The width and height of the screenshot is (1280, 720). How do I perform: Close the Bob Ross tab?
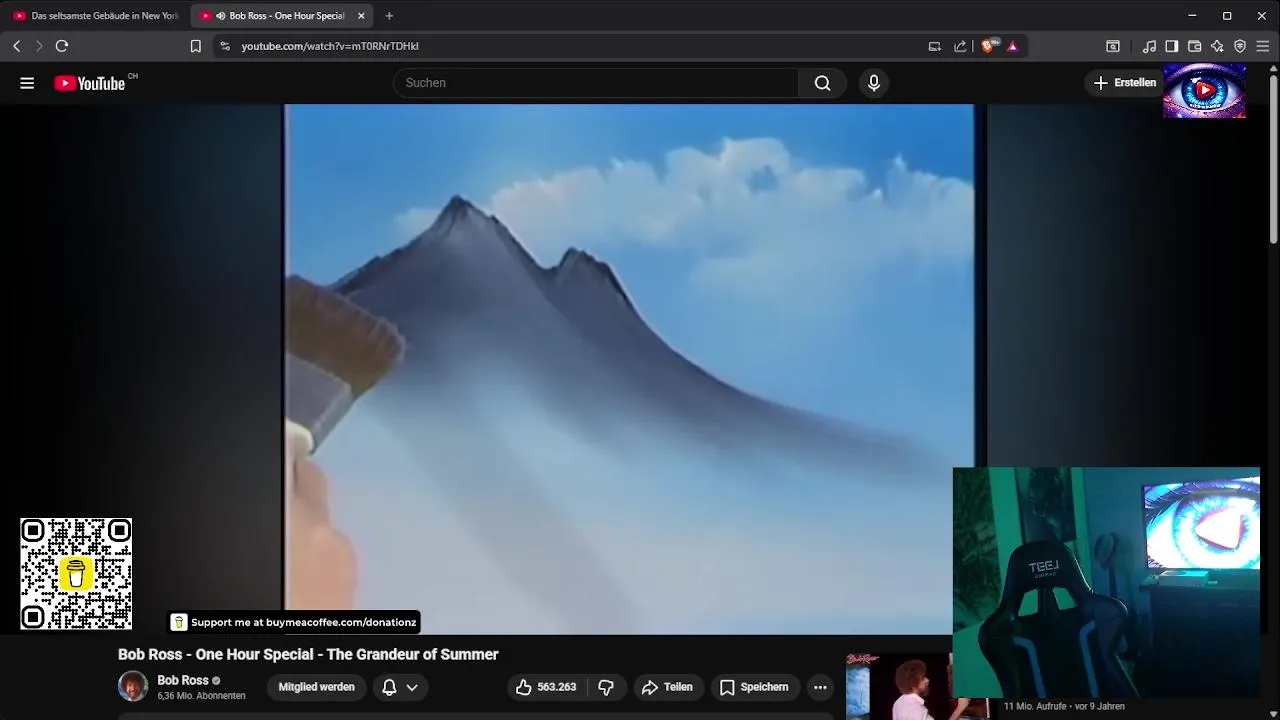[361, 16]
